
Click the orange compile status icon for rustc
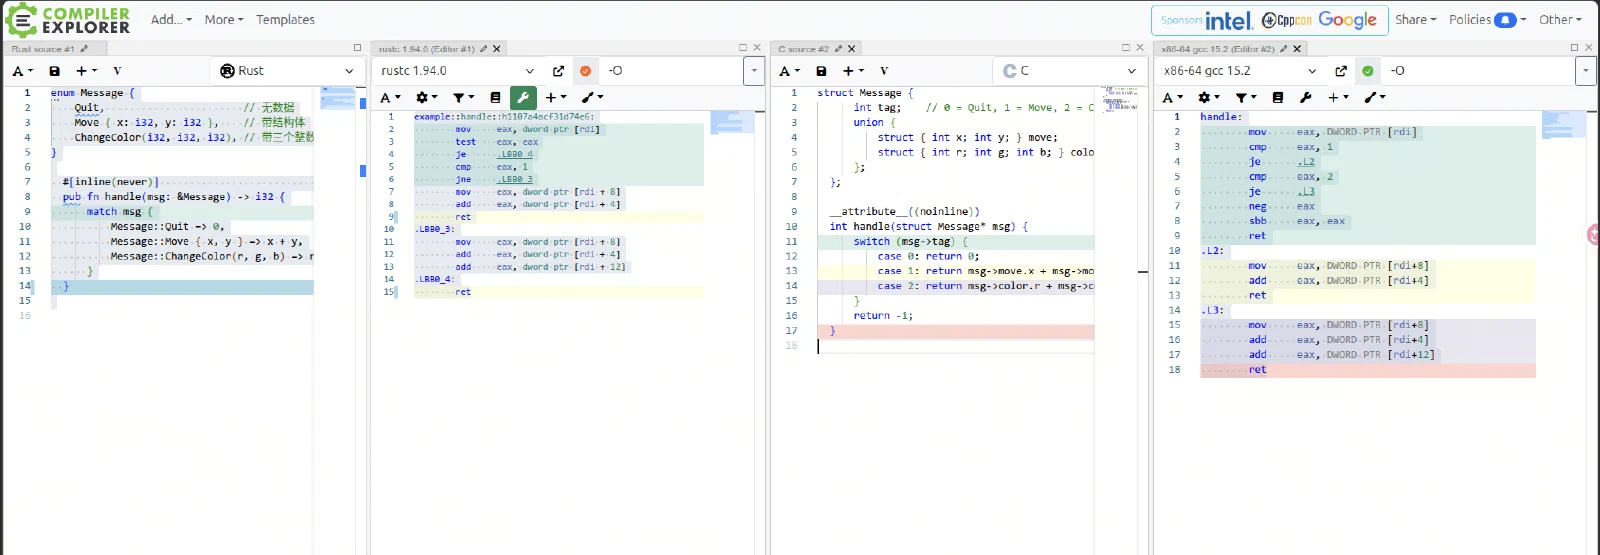click(x=585, y=71)
